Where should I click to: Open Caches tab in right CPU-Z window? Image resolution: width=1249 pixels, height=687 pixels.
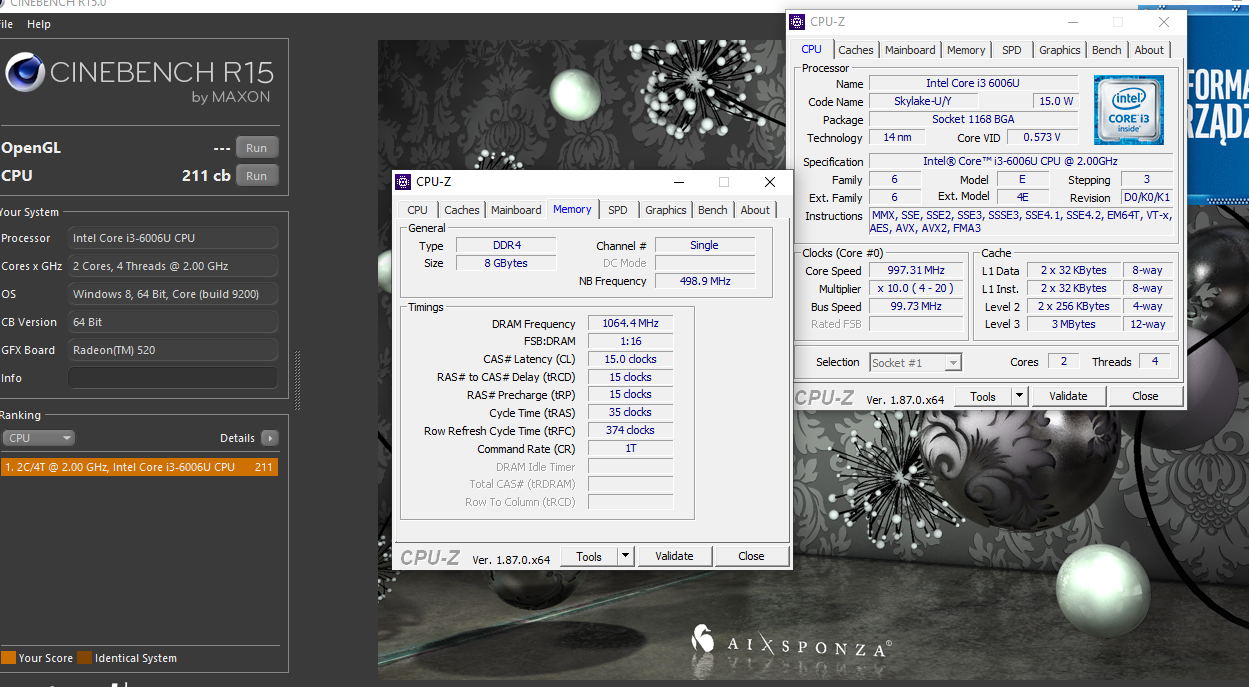856,50
